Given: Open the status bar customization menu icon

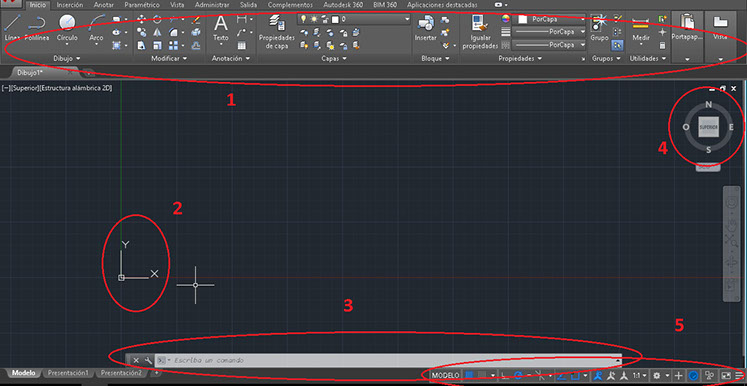Looking at the screenshot, I should pyautogui.click(x=739, y=376).
